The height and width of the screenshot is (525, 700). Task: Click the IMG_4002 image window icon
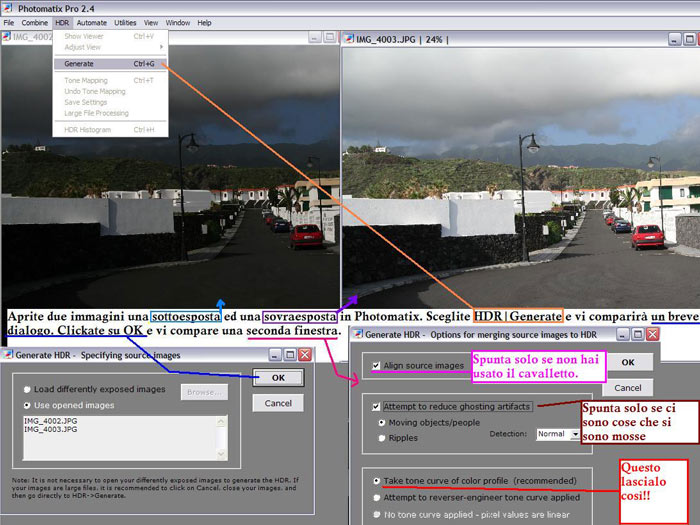click(x=7, y=36)
